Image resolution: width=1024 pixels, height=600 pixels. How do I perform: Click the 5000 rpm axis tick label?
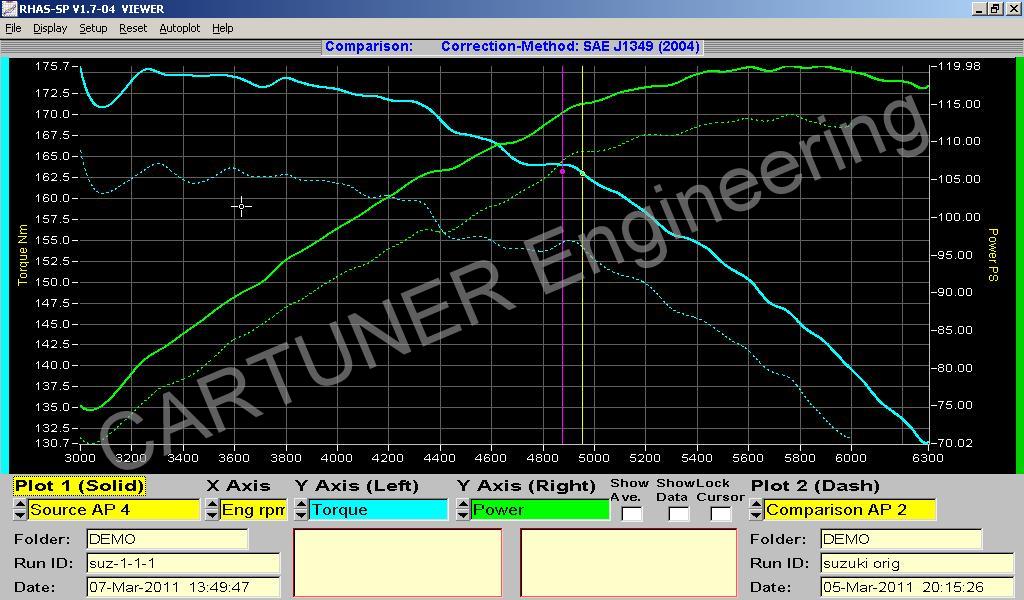[x=594, y=458]
